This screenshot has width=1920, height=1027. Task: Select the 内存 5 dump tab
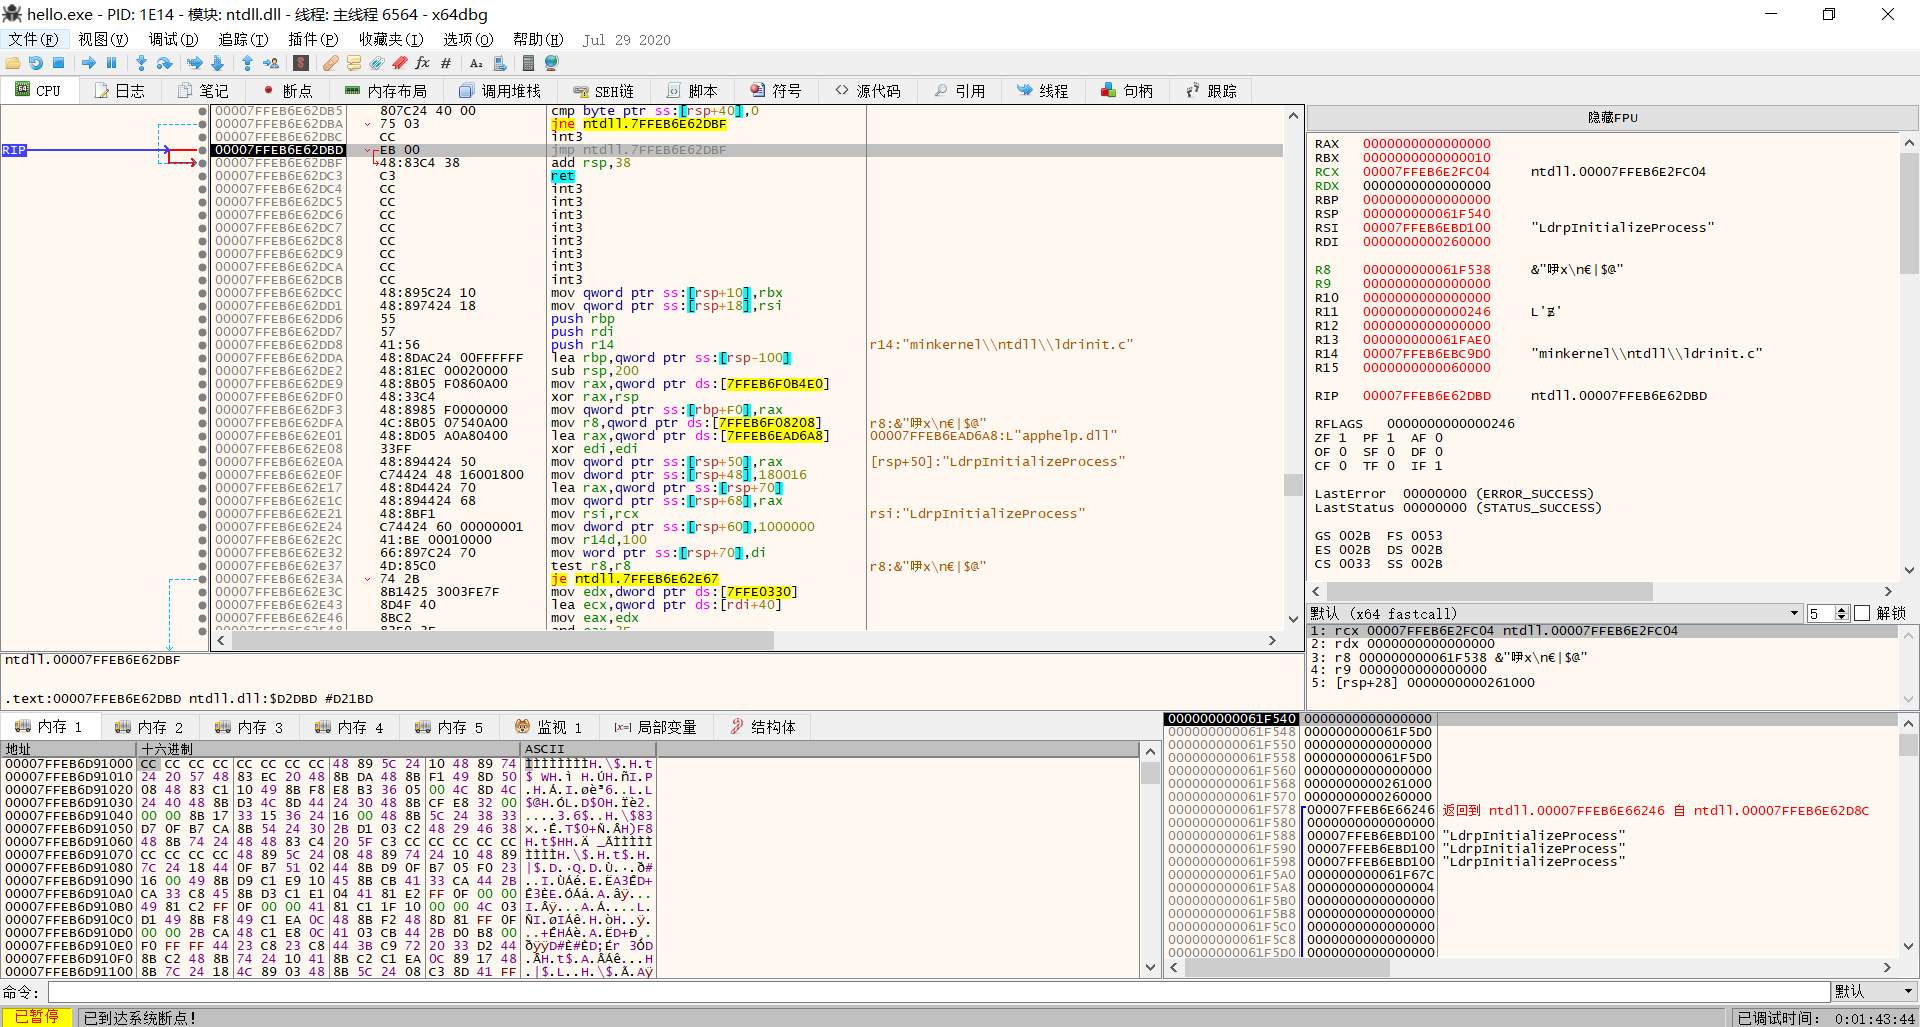tap(449, 727)
